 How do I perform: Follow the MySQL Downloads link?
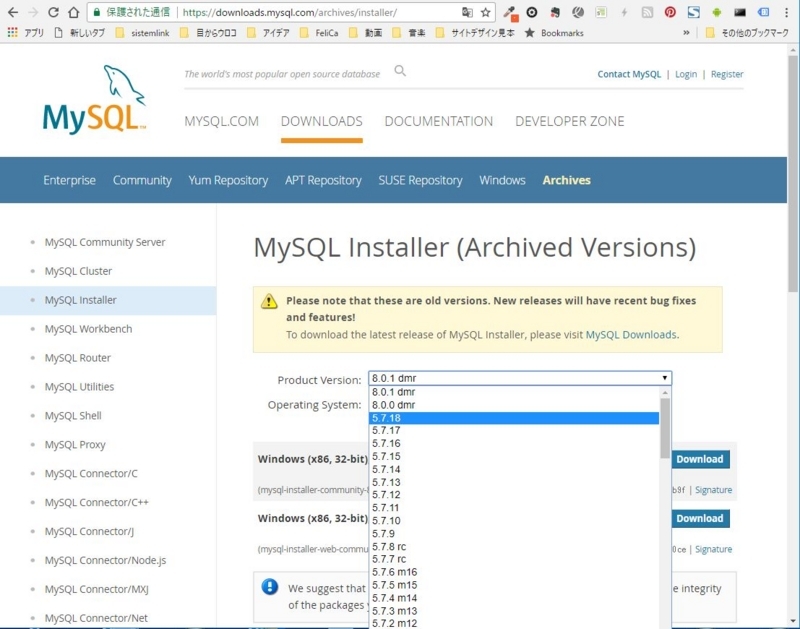(x=631, y=335)
